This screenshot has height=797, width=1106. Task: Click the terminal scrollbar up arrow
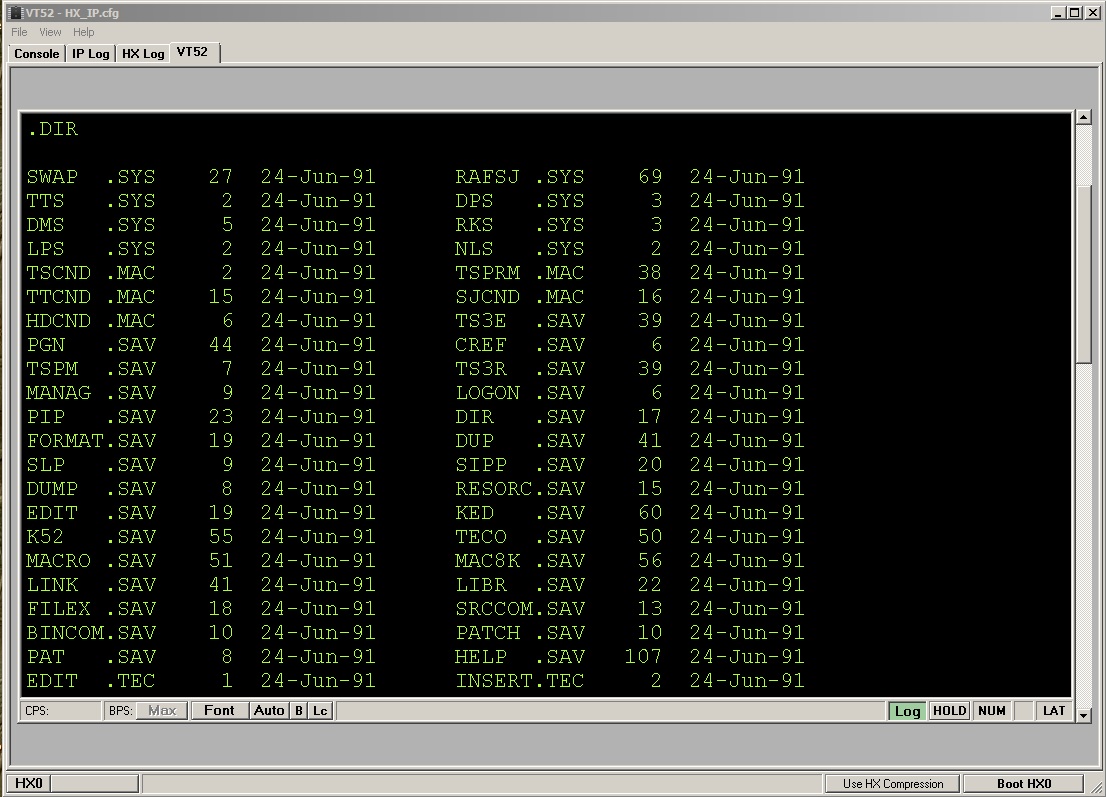coord(1083,118)
